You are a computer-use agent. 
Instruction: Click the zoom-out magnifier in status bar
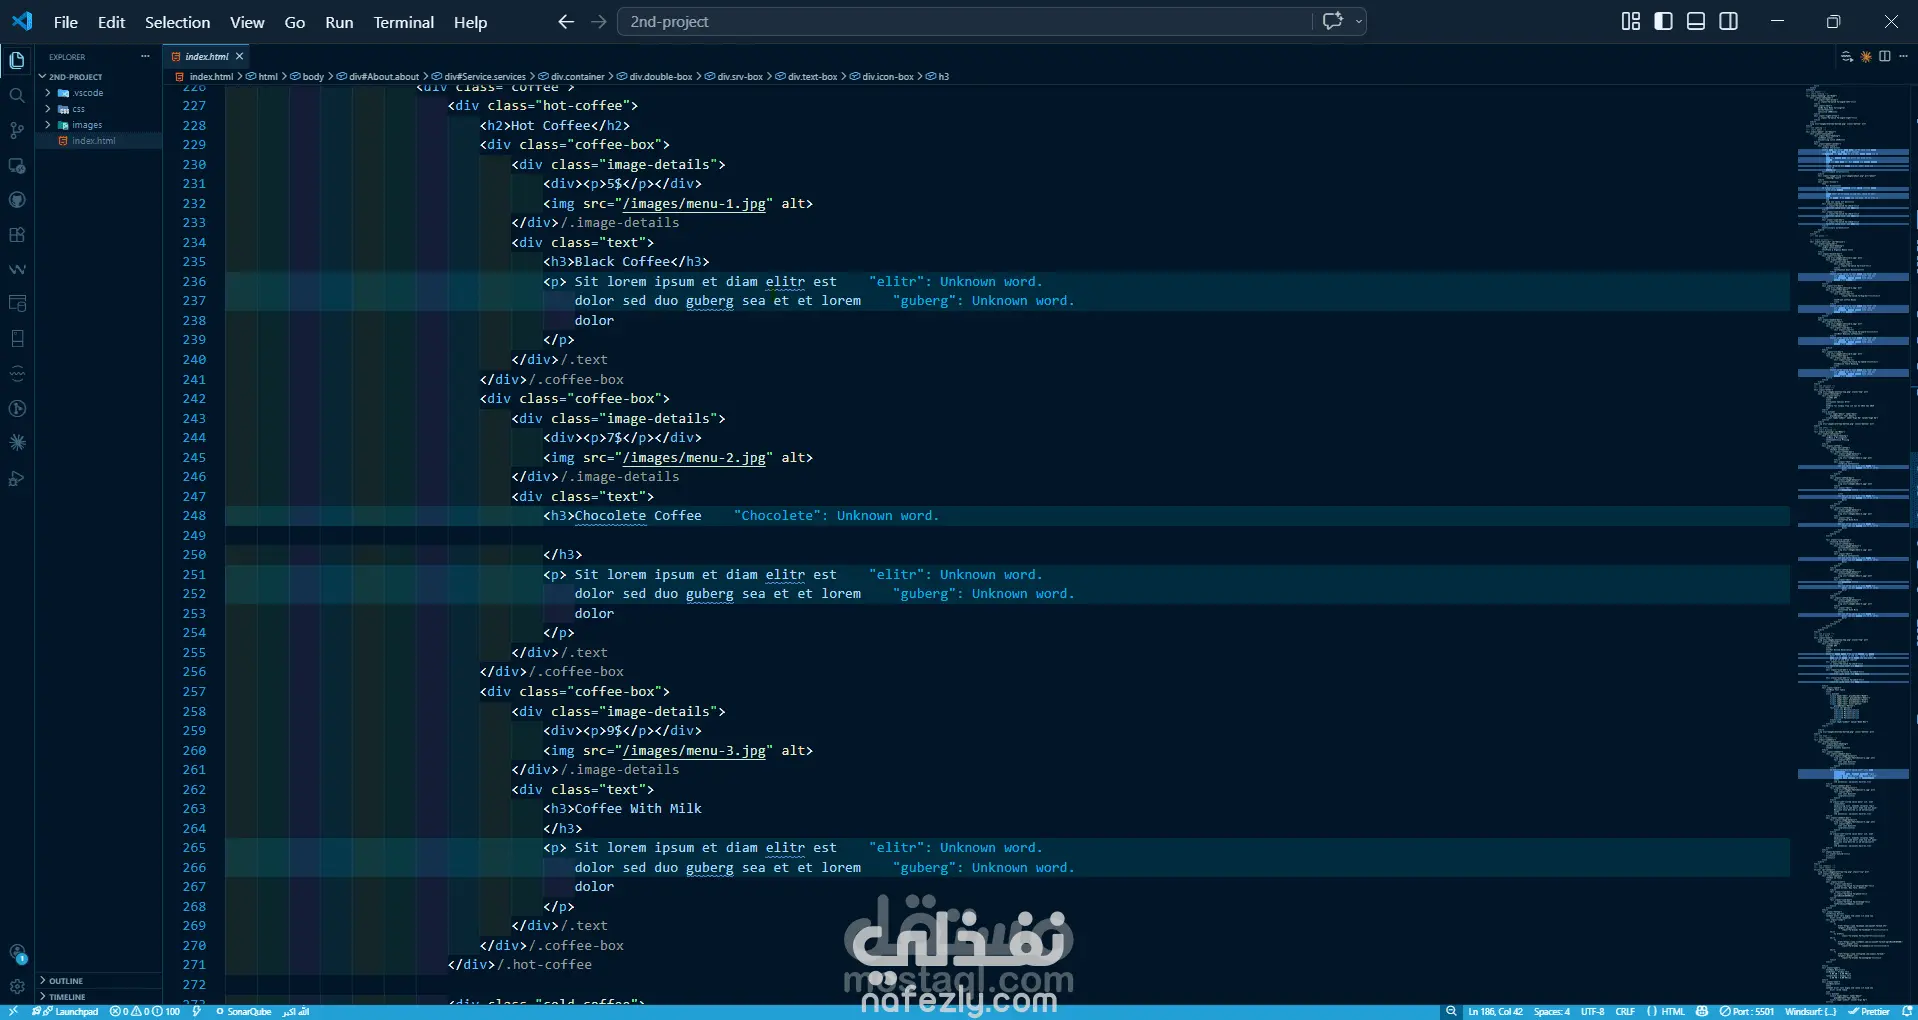(1451, 1012)
